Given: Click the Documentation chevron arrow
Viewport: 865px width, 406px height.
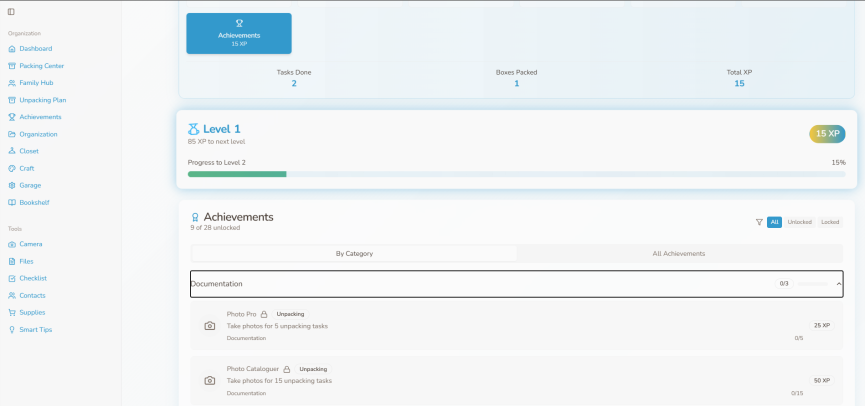Looking at the screenshot, I should pos(838,284).
